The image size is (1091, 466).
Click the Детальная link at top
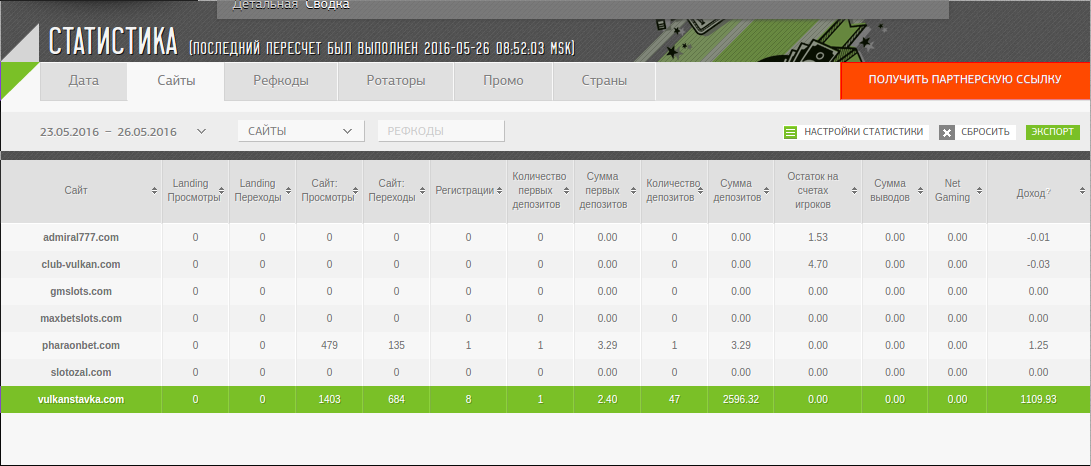click(265, 5)
